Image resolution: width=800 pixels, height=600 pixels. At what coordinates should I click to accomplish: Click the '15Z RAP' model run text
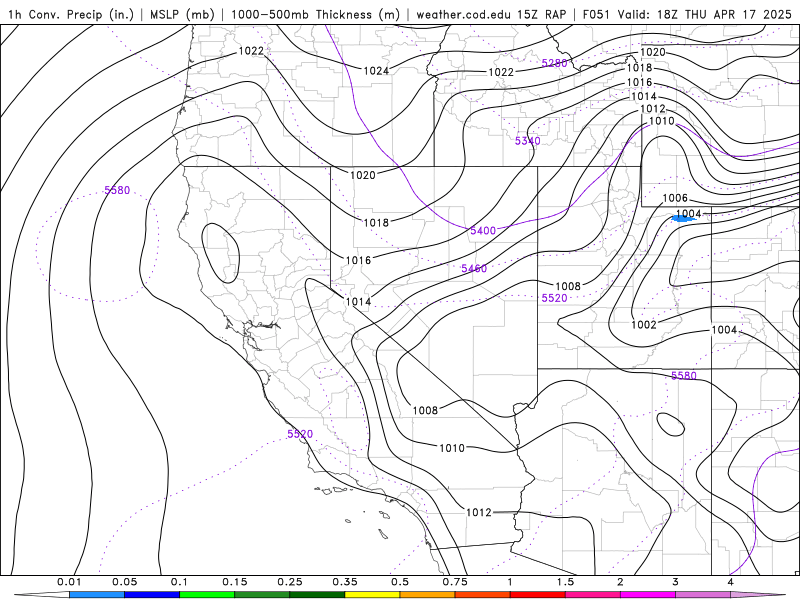pyautogui.click(x=541, y=14)
